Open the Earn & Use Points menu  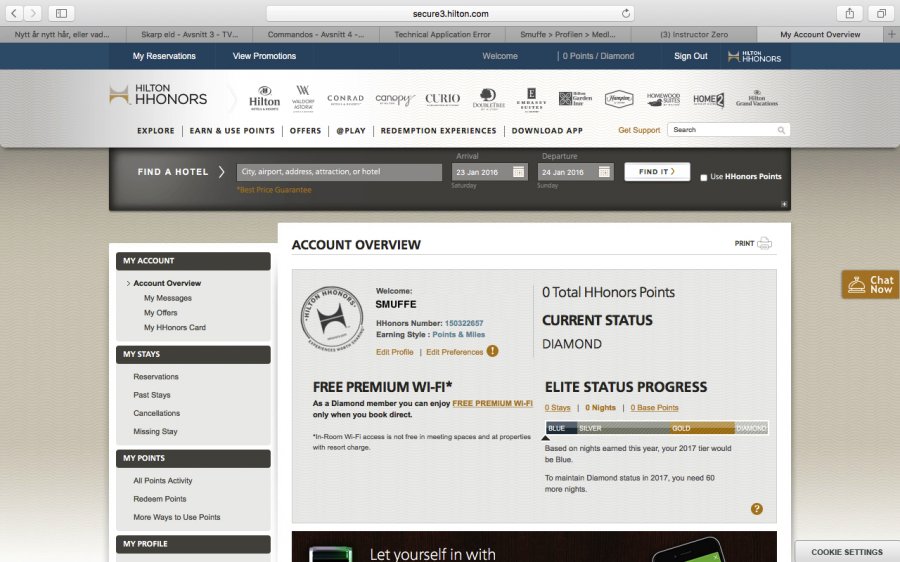click(232, 131)
